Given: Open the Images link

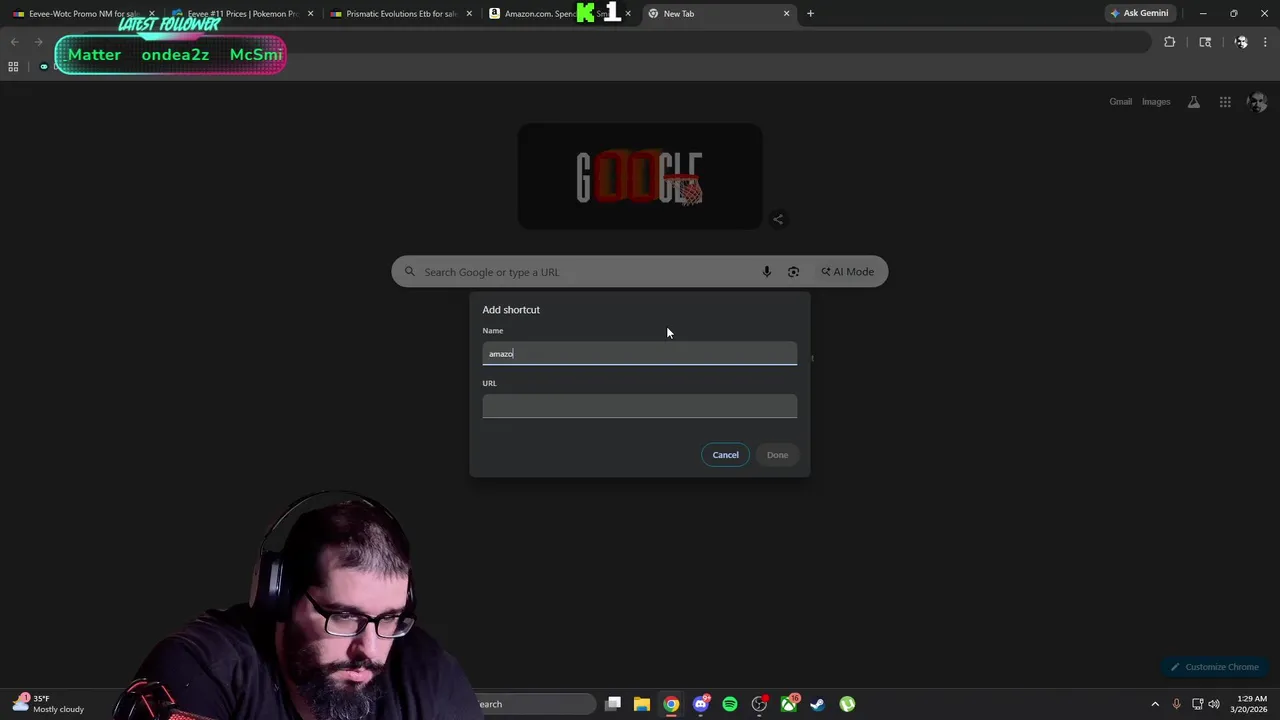Looking at the screenshot, I should [x=1156, y=102].
